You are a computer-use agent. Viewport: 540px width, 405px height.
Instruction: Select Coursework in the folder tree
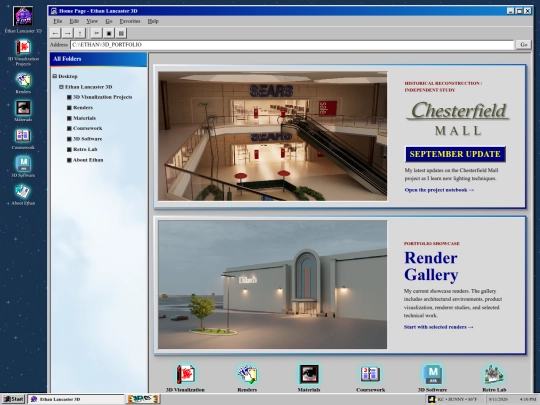[84, 128]
